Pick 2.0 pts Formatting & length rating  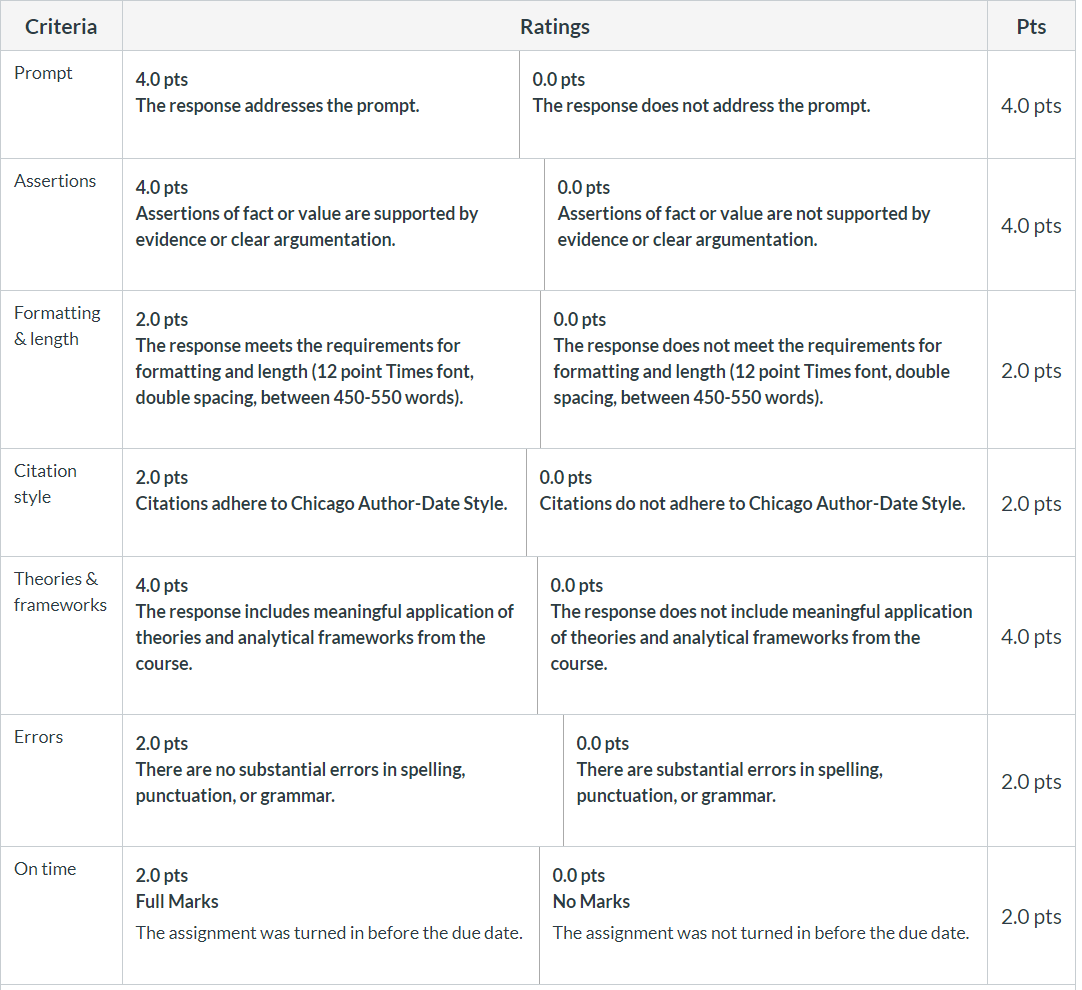pyautogui.click(x=331, y=369)
